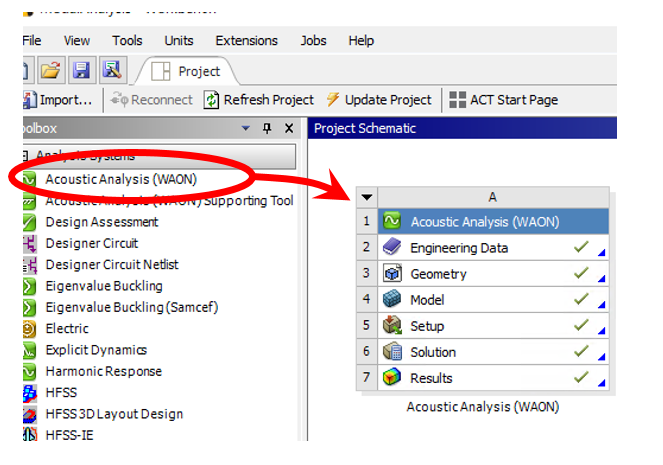Select Electric analysis system
The image size is (663, 465).
(x=67, y=328)
